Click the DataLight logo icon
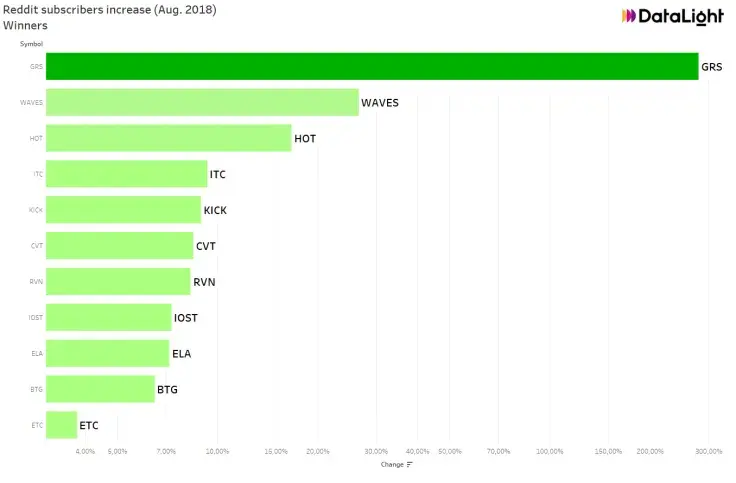The width and height of the screenshot is (736, 483). pos(630,16)
